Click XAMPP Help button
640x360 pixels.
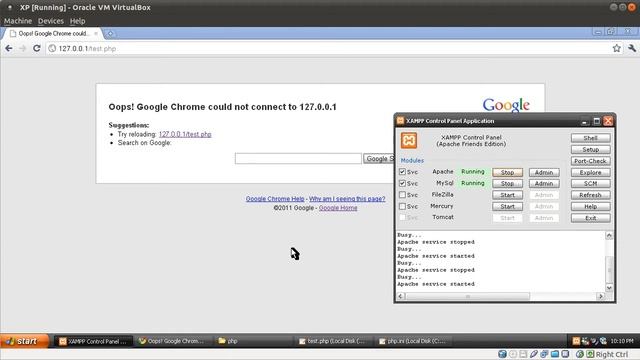pos(591,207)
